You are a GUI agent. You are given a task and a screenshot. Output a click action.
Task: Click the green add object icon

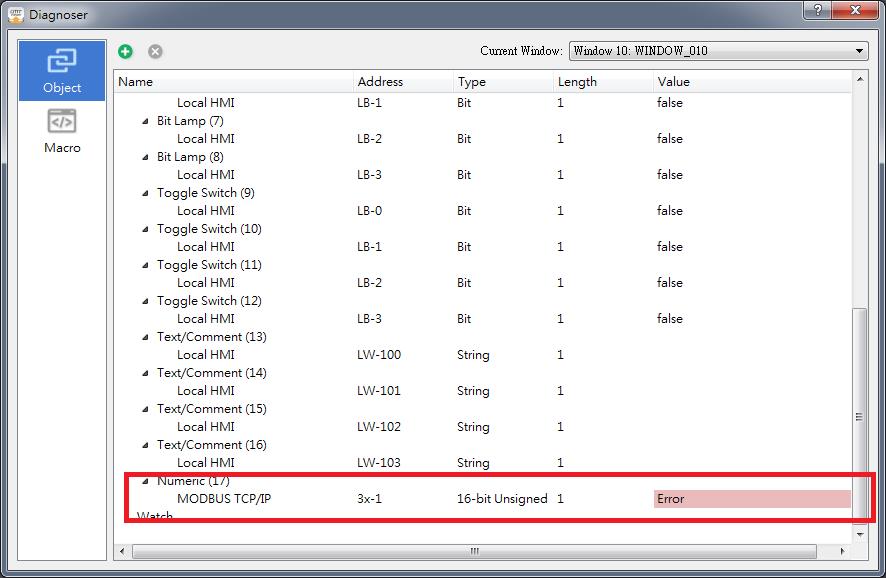pos(126,51)
